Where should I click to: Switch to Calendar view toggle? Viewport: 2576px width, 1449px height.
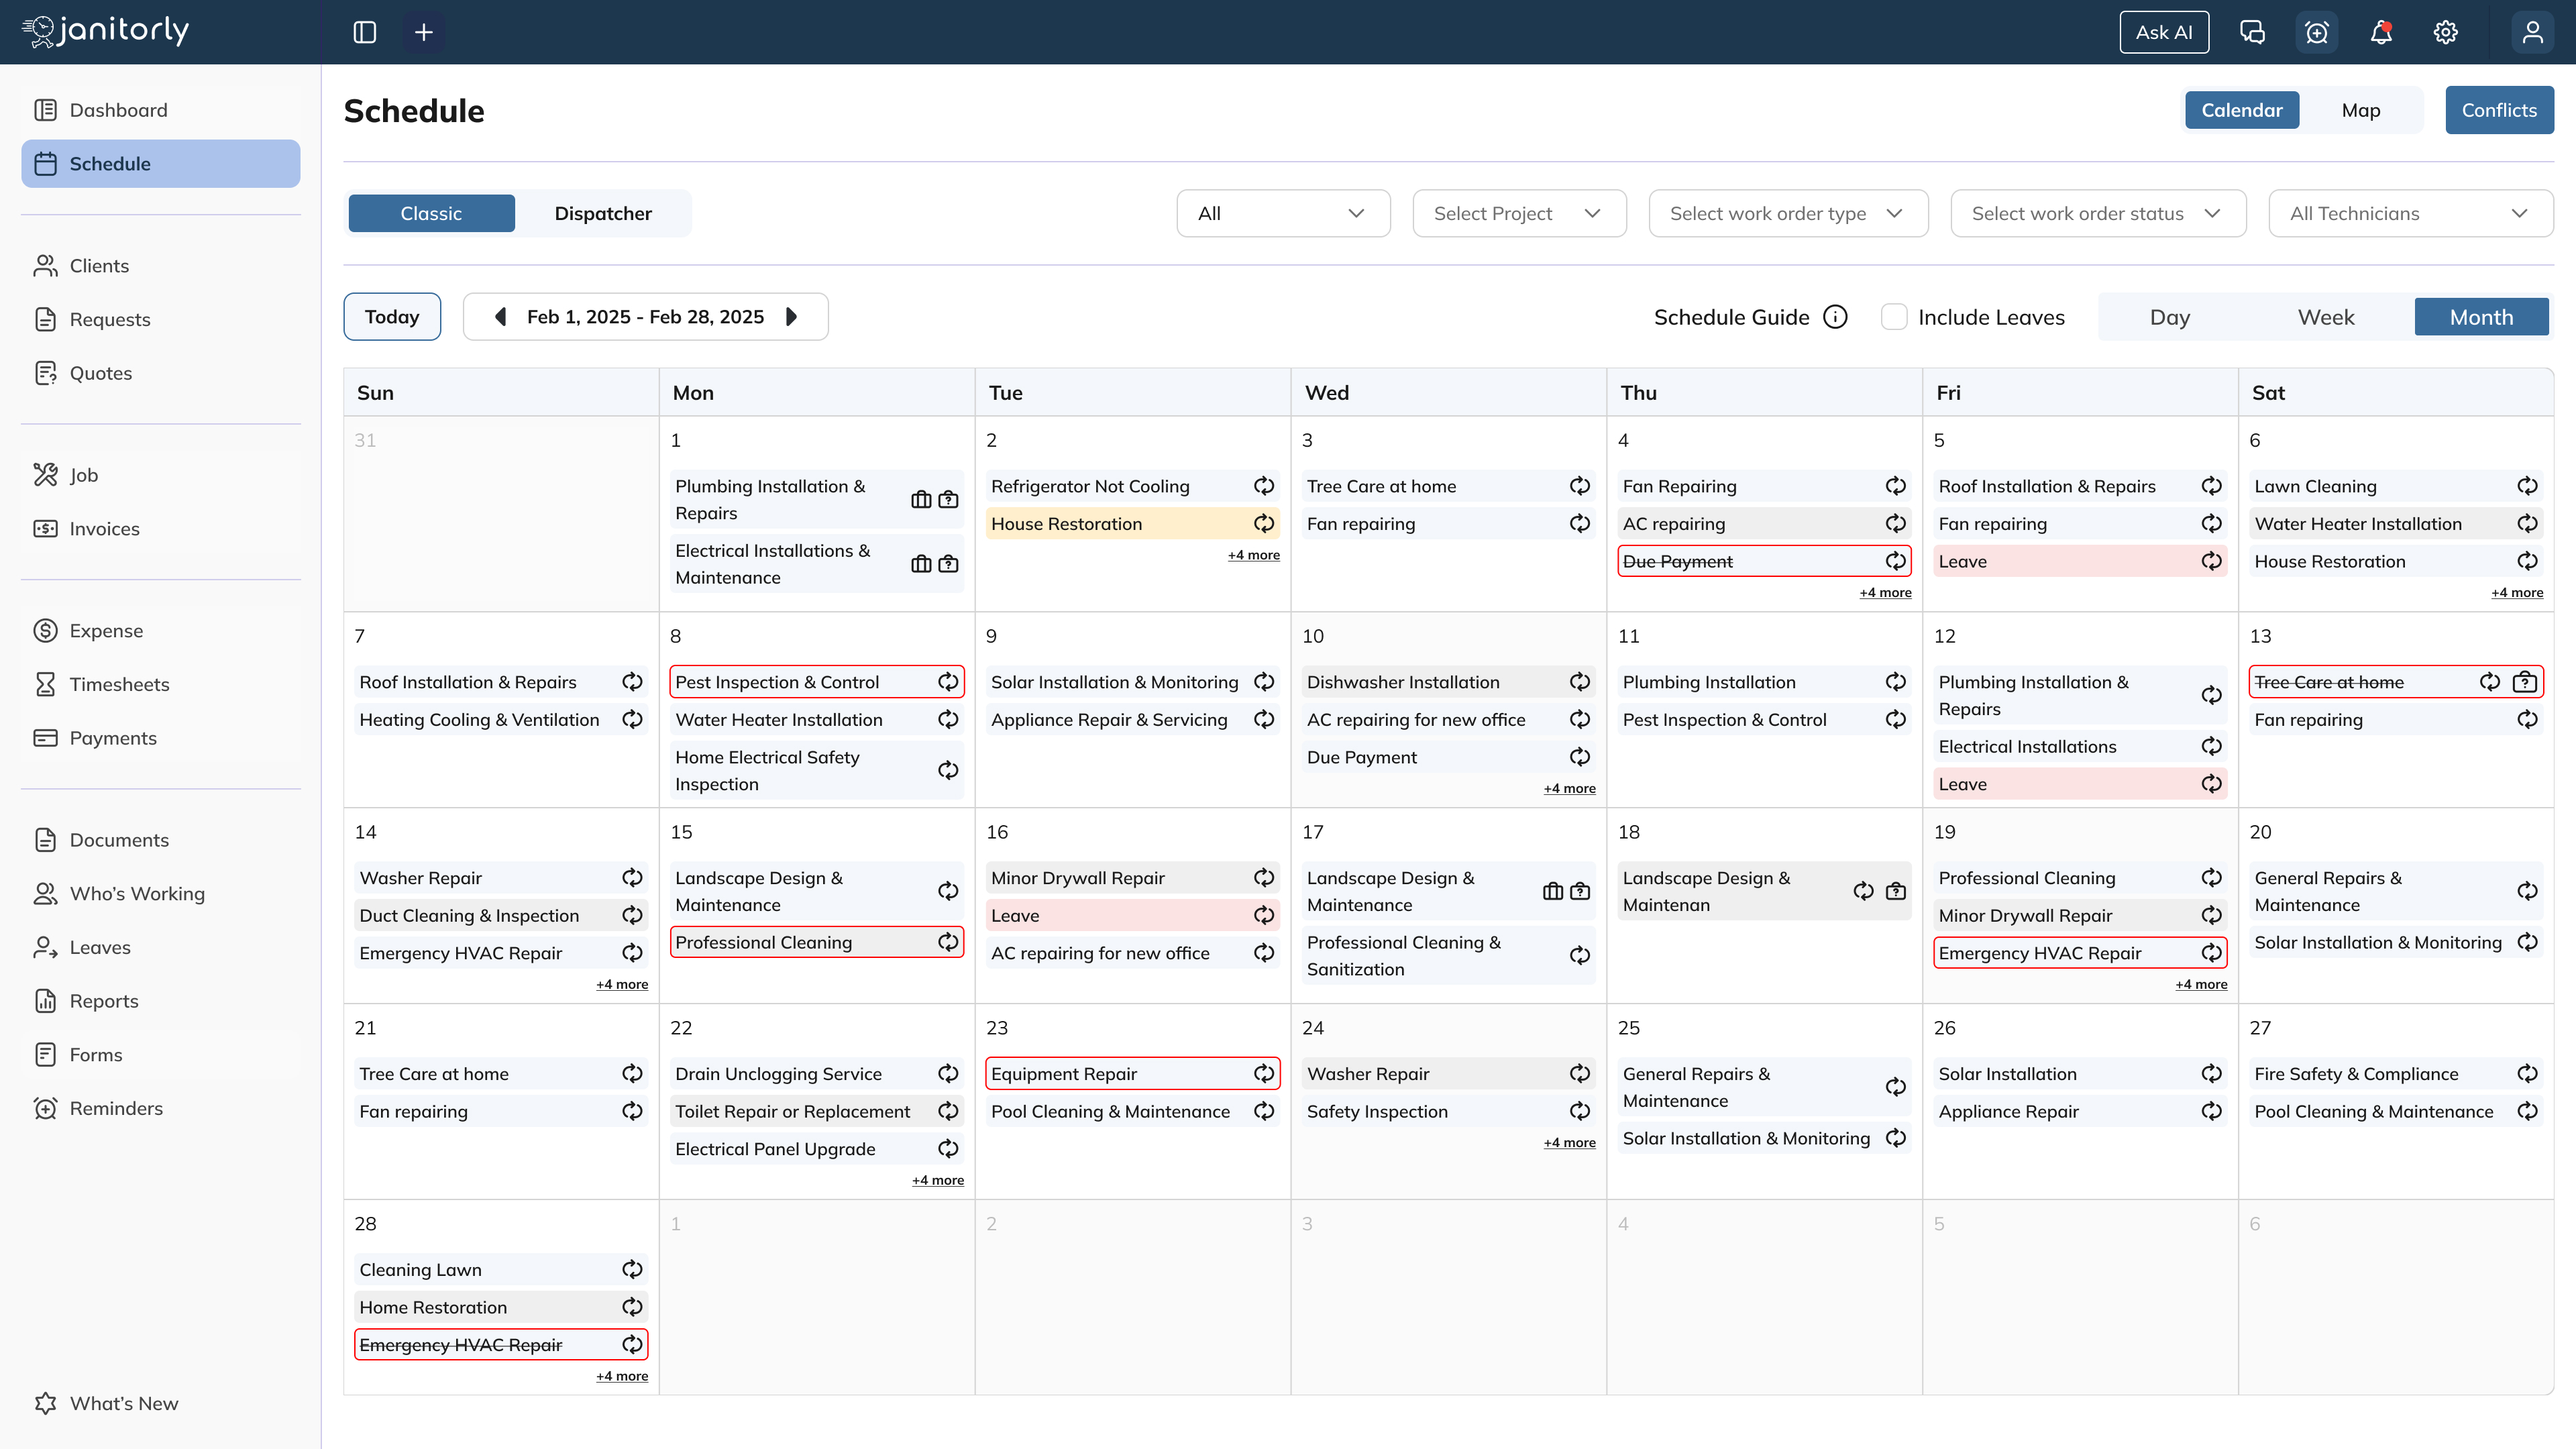pyautogui.click(x=2241, y=110)
